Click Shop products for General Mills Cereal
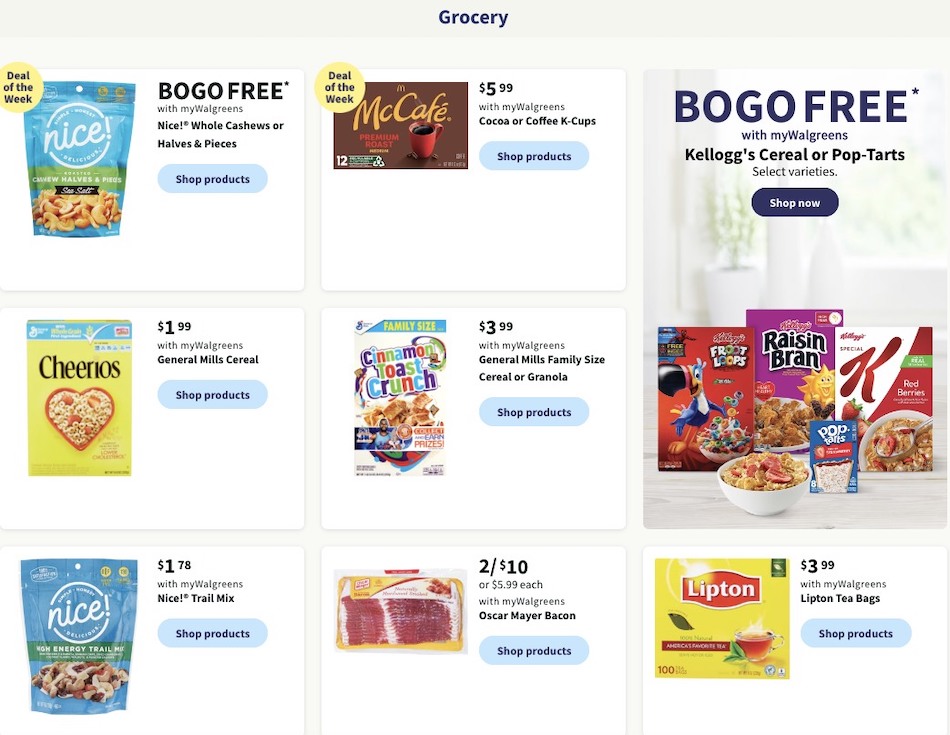 point(213,394)
